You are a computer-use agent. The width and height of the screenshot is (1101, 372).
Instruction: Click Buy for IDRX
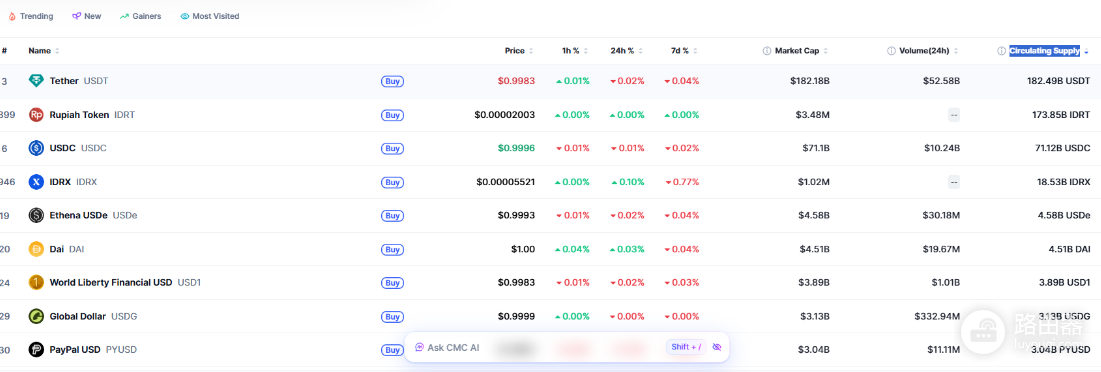(393, 182)
